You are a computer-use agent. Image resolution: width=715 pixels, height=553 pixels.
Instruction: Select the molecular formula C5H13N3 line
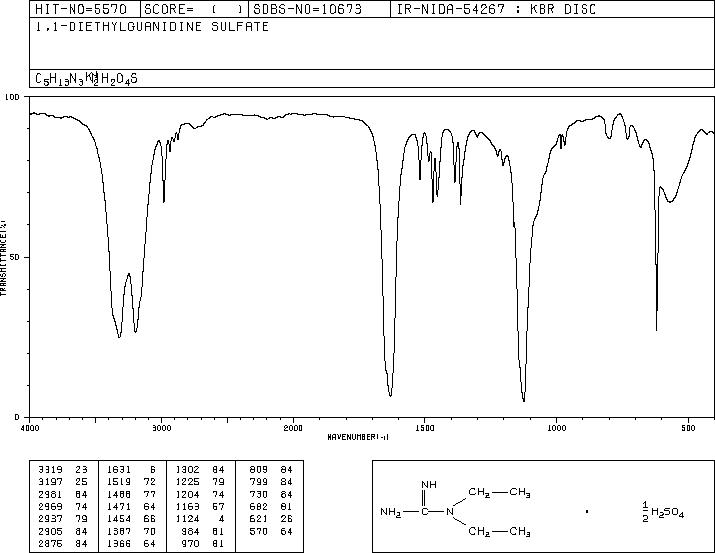coord(86,79)
